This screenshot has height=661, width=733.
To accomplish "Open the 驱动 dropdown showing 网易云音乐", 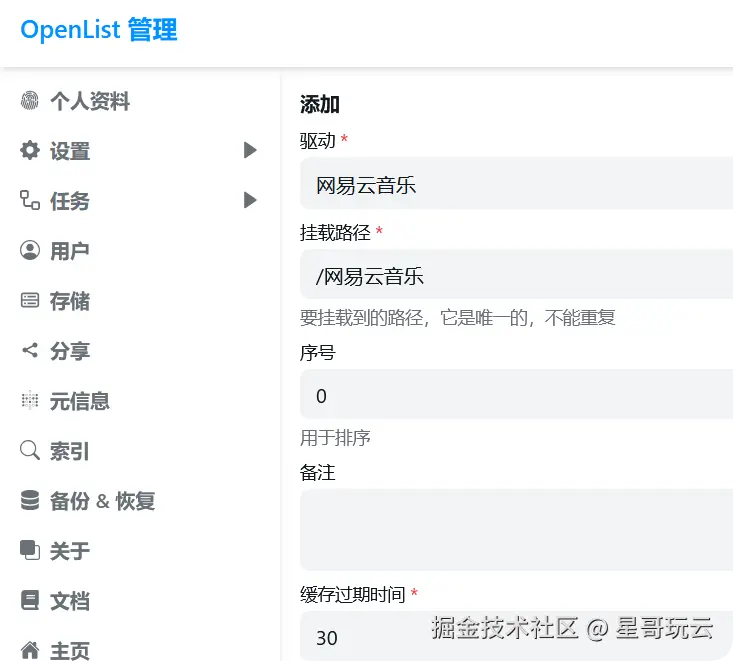I will click(x=516, y=184).
